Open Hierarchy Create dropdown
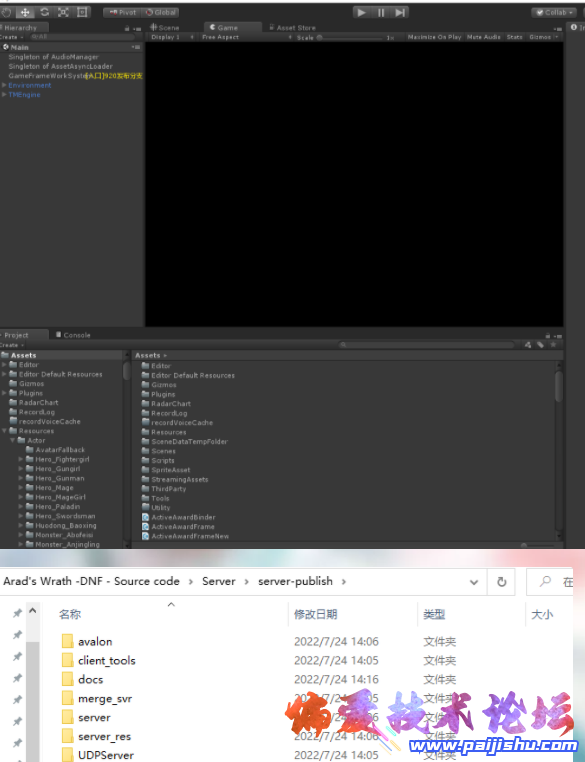This screenshot has width=585, height=762. pyautogui.click(x=12, y=37)
